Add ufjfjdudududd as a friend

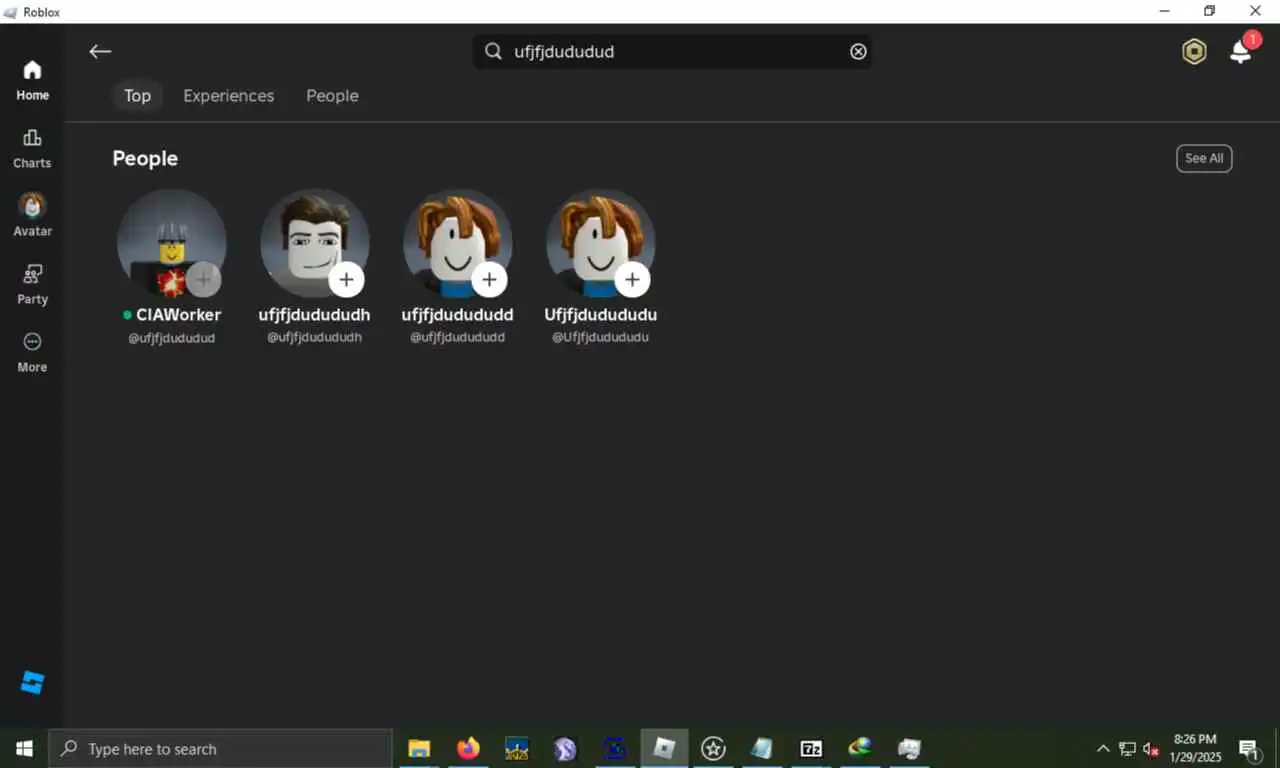[489, 280]
